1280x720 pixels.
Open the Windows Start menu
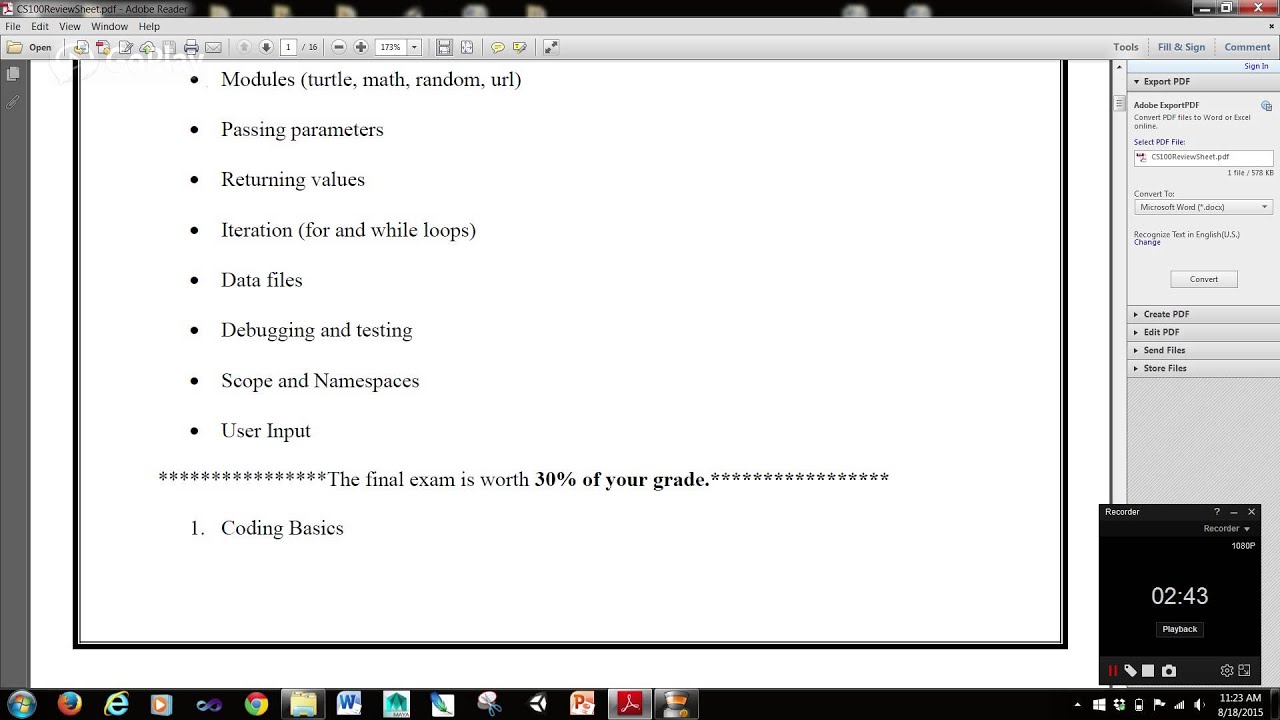21,704
